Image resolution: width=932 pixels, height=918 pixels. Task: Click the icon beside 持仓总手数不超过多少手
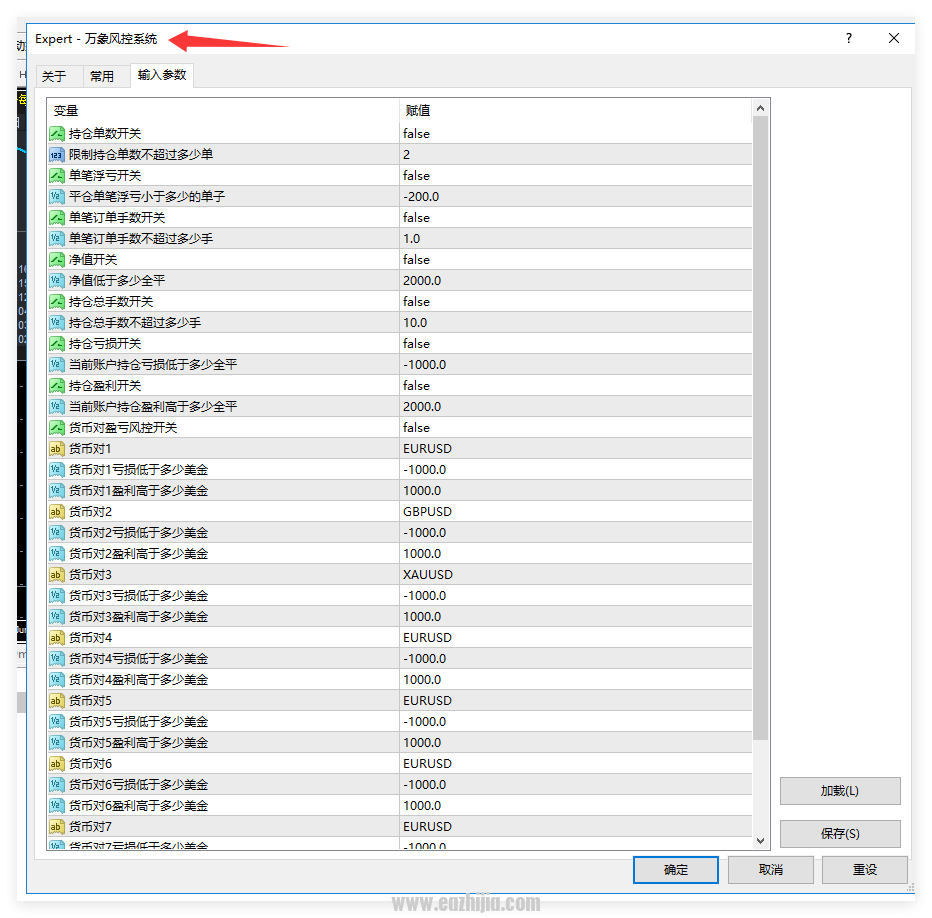(56, 323)
